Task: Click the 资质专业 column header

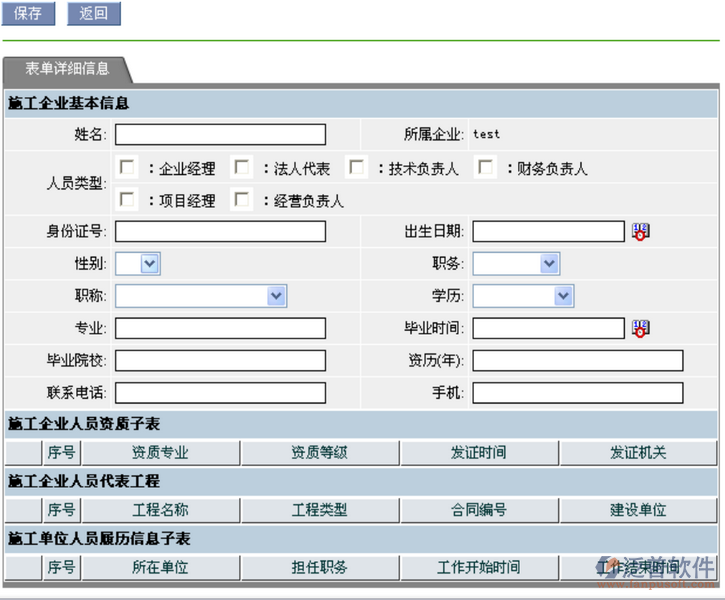Action: pos(160,453)
